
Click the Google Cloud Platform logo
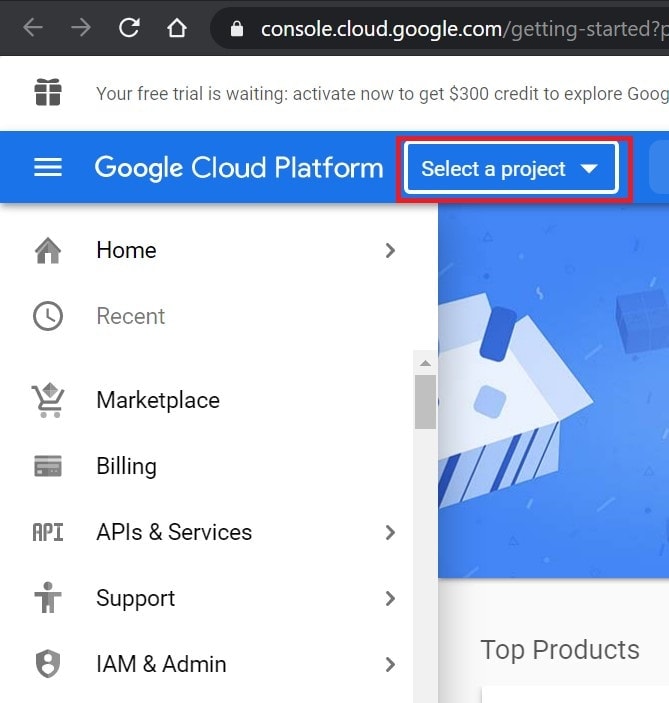coord(239,168)
